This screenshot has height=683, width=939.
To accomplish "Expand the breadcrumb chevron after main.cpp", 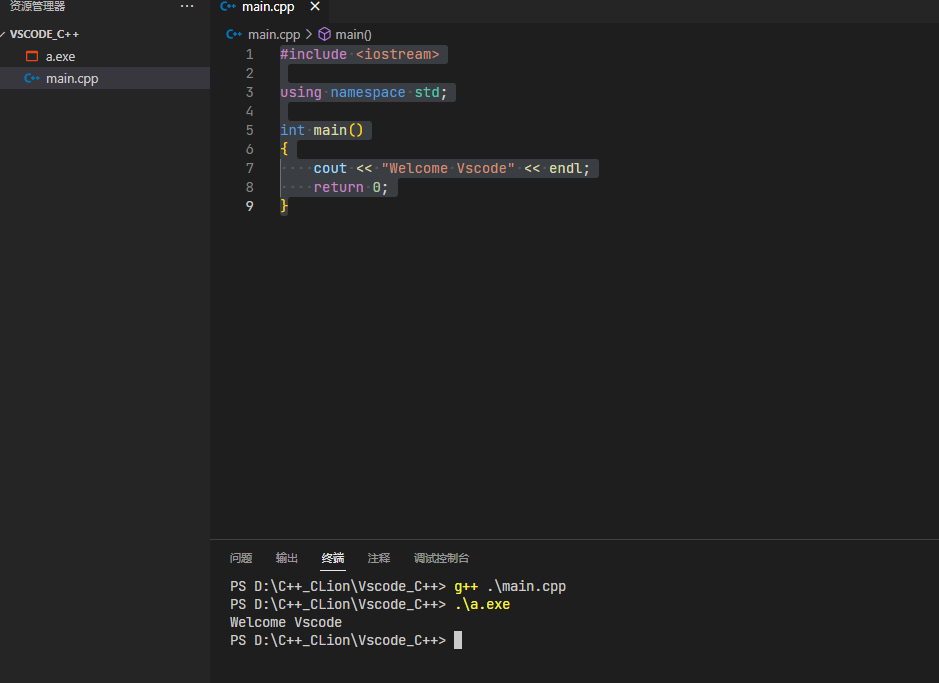I will pos(309,34).
